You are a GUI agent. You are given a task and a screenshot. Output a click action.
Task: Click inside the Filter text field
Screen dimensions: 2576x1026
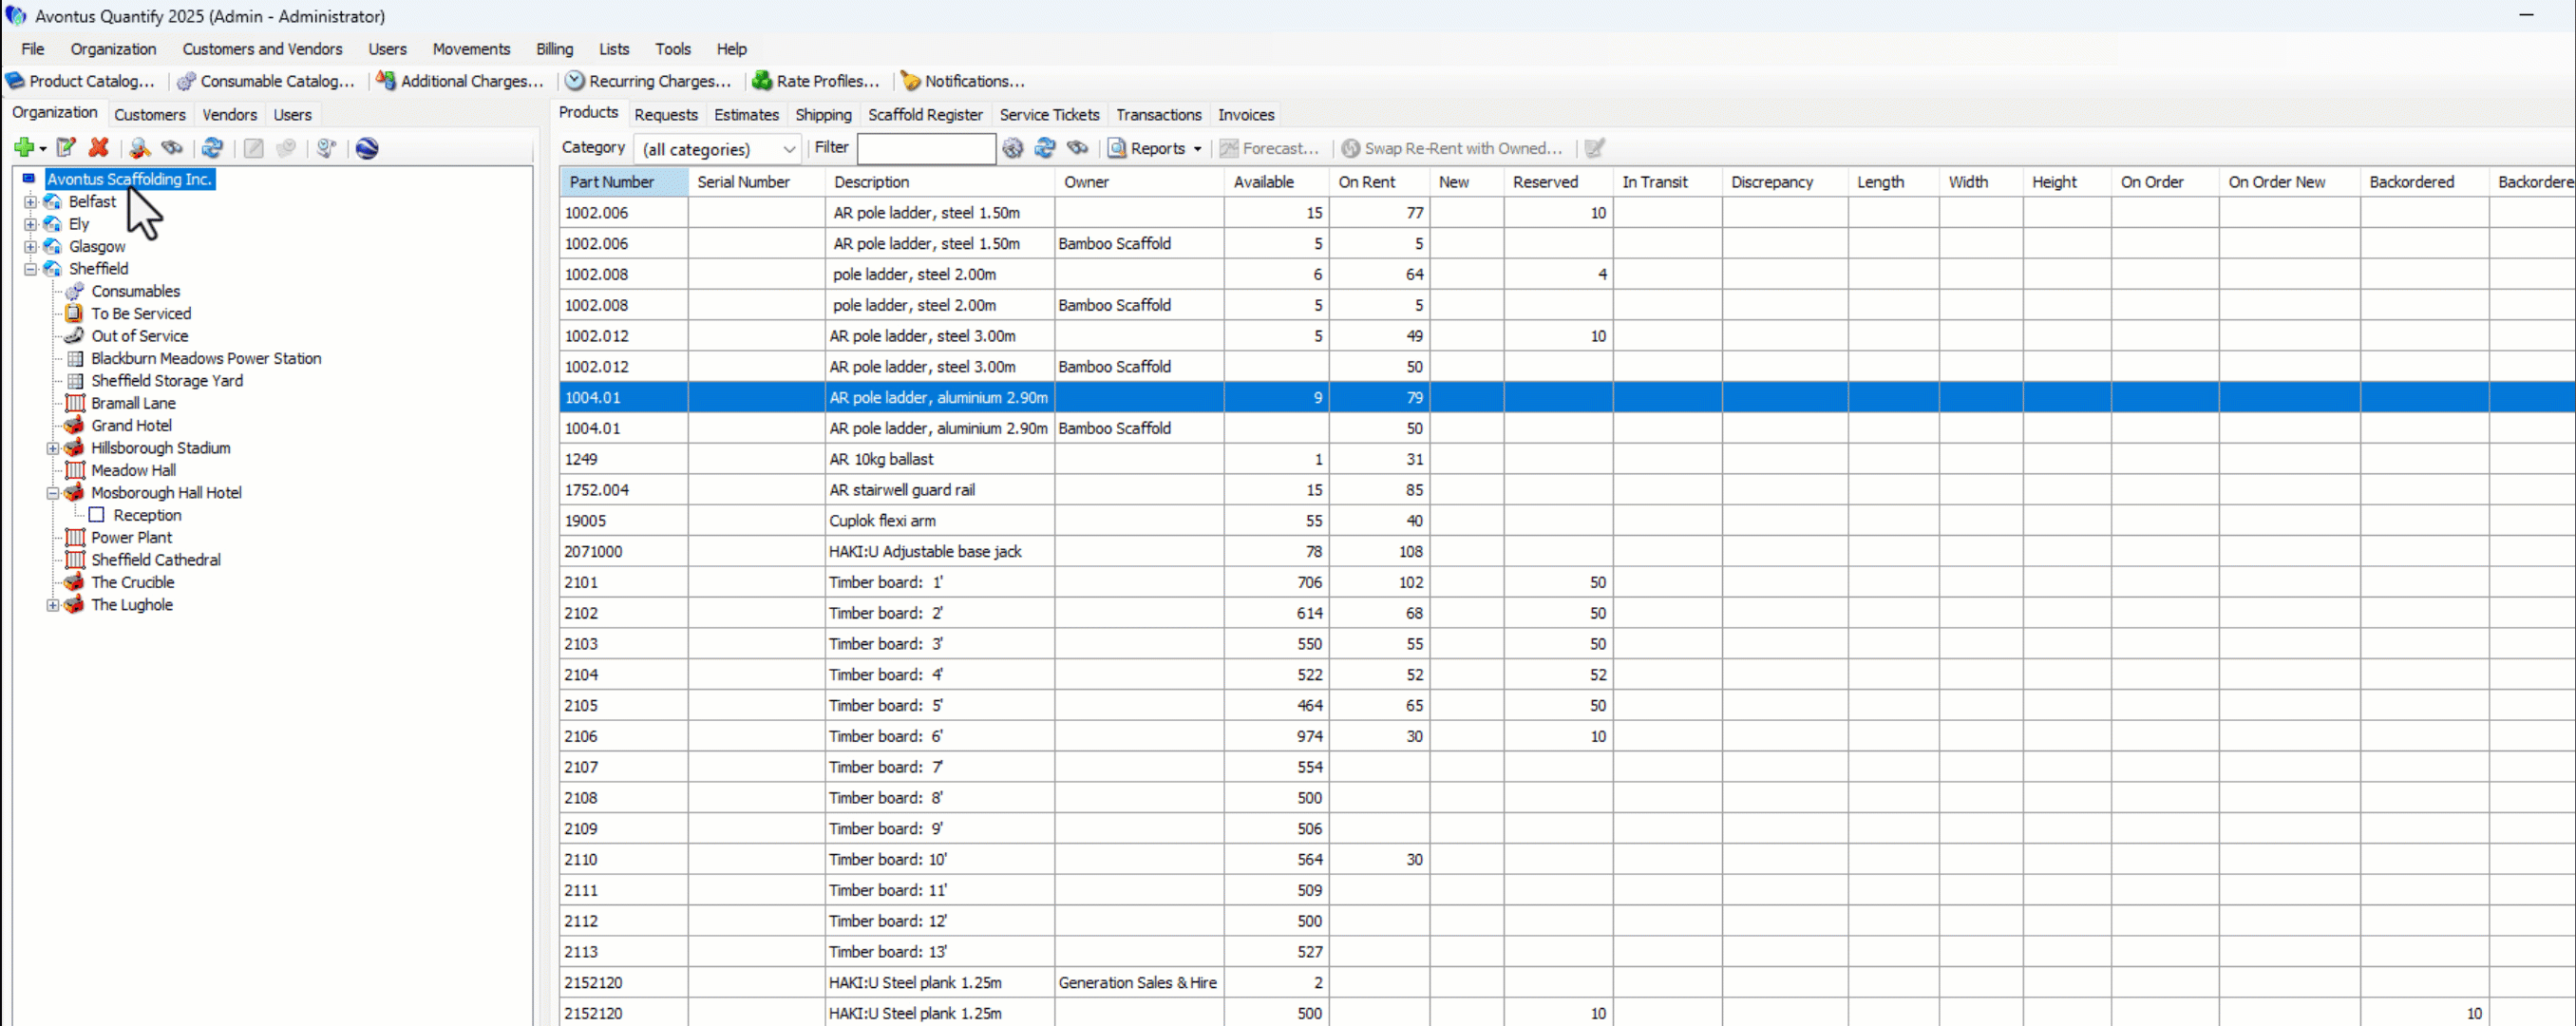(x=925, y=149)
